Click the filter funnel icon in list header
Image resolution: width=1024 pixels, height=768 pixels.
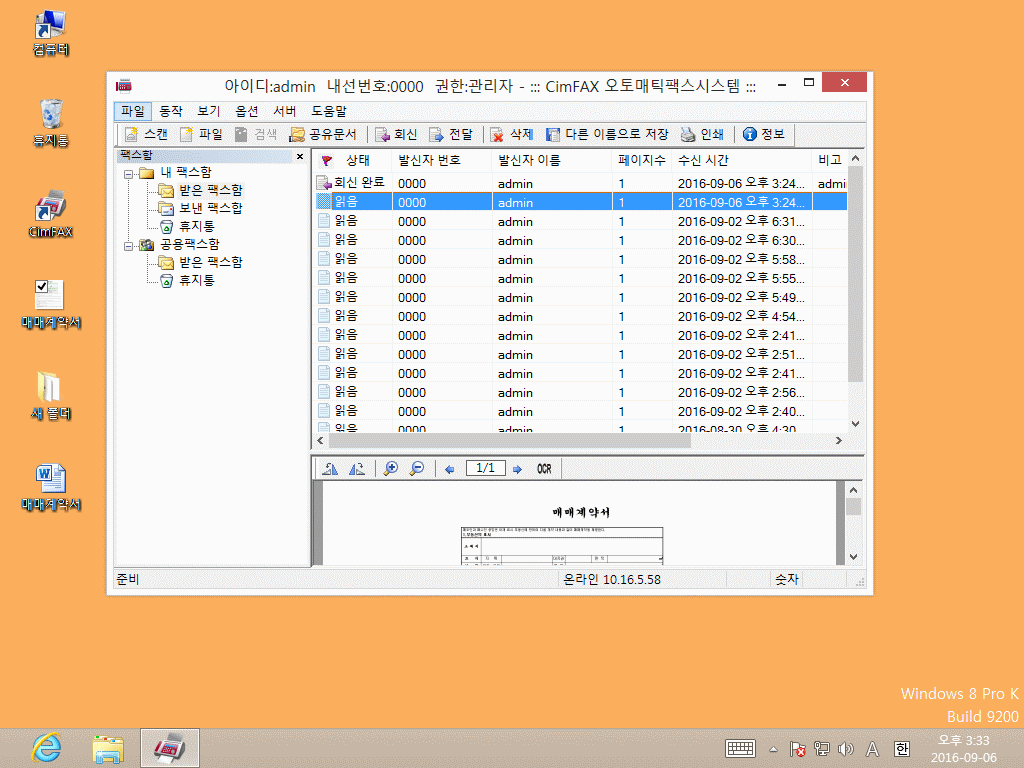click(x=327, y=161)
